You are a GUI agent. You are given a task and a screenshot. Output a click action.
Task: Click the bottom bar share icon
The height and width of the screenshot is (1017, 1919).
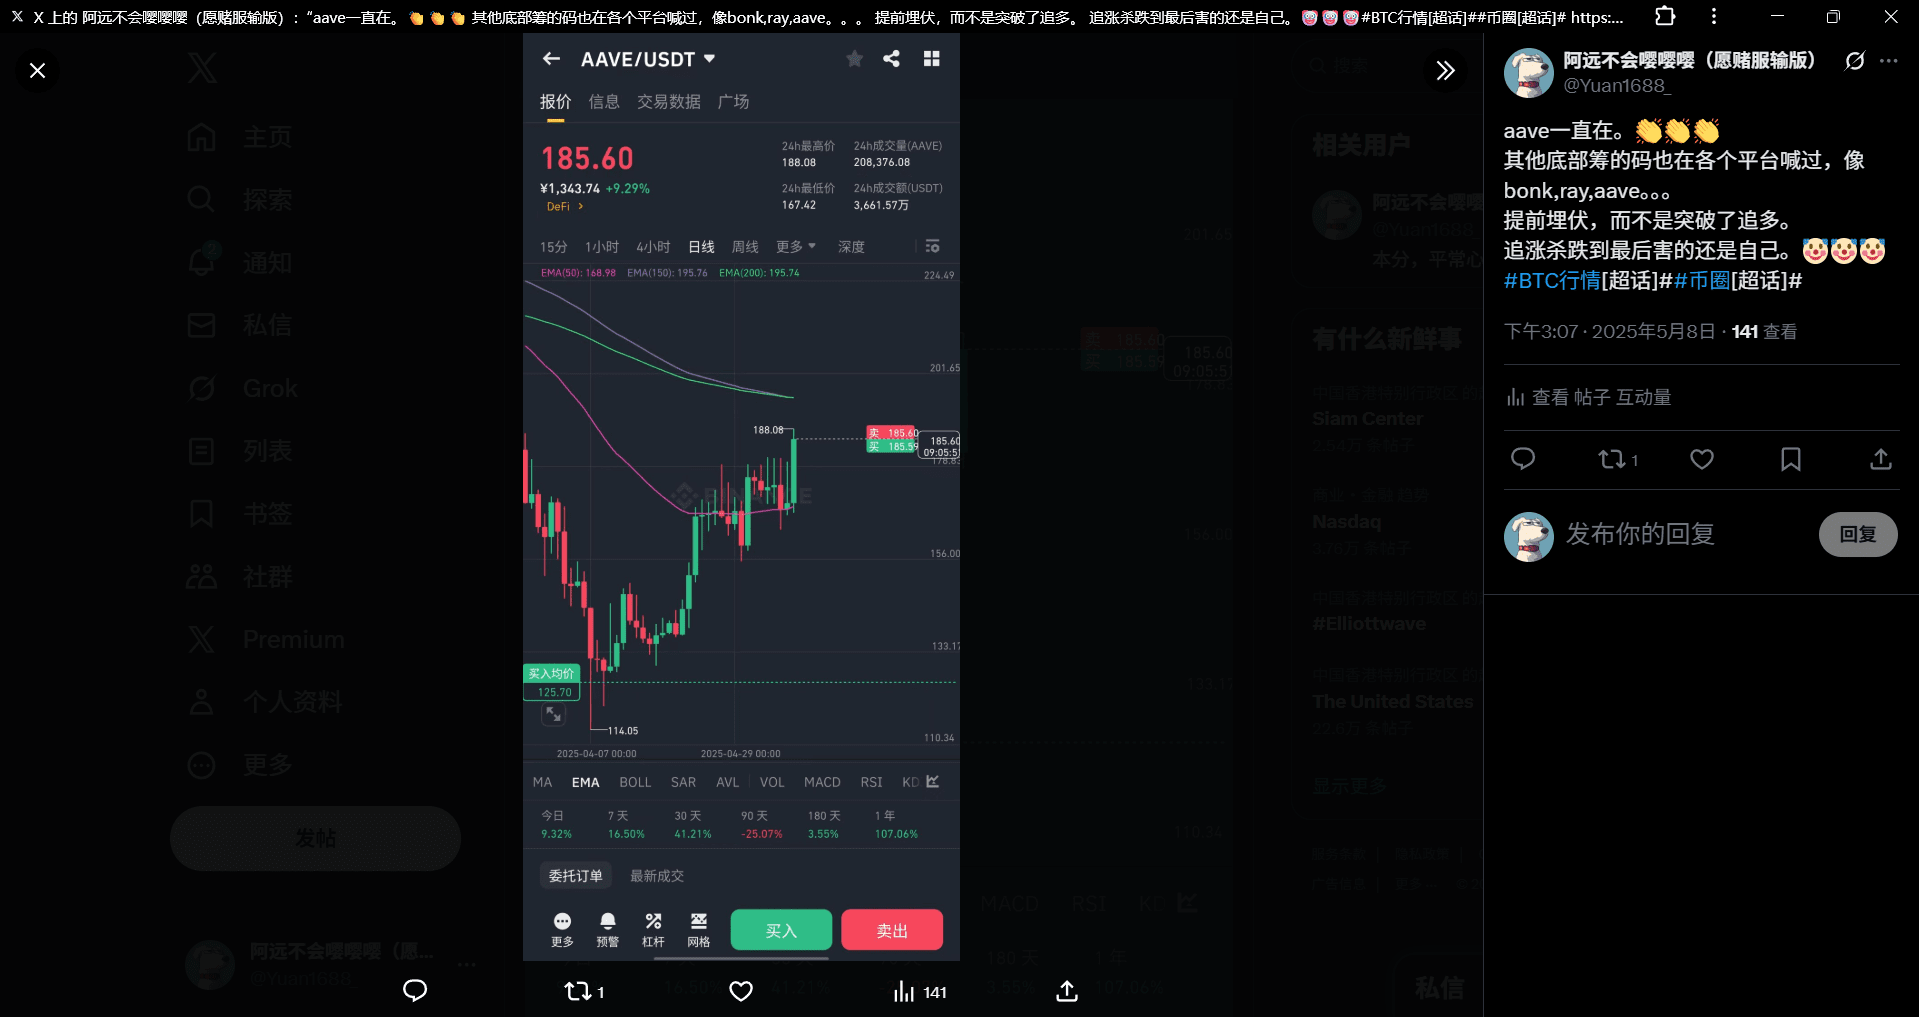1067,991
